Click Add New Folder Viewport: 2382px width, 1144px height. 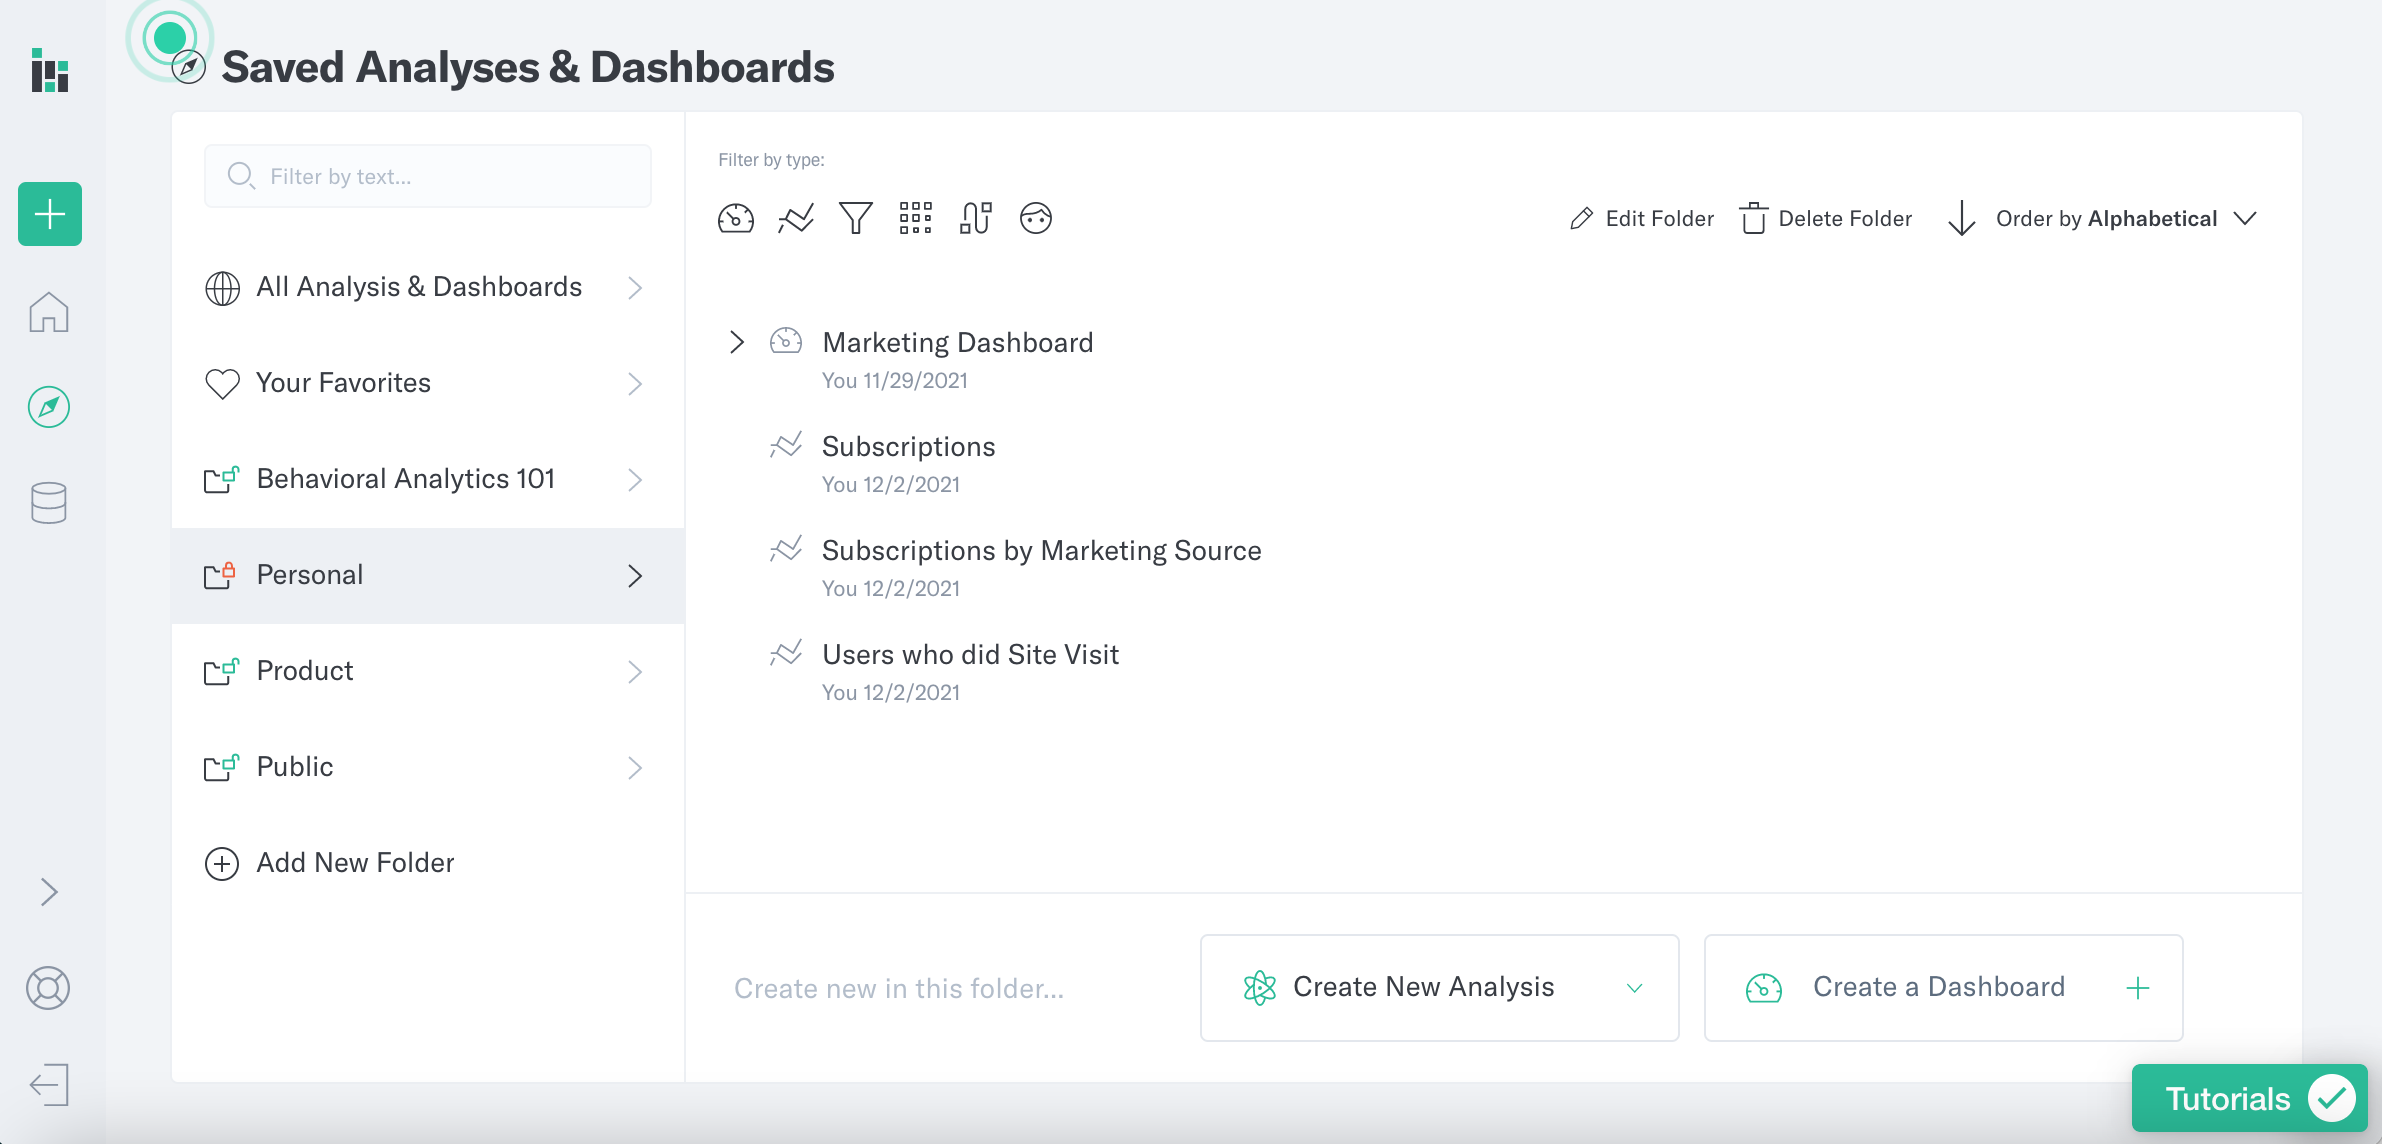pyautogui.click(x=330, y=863)
